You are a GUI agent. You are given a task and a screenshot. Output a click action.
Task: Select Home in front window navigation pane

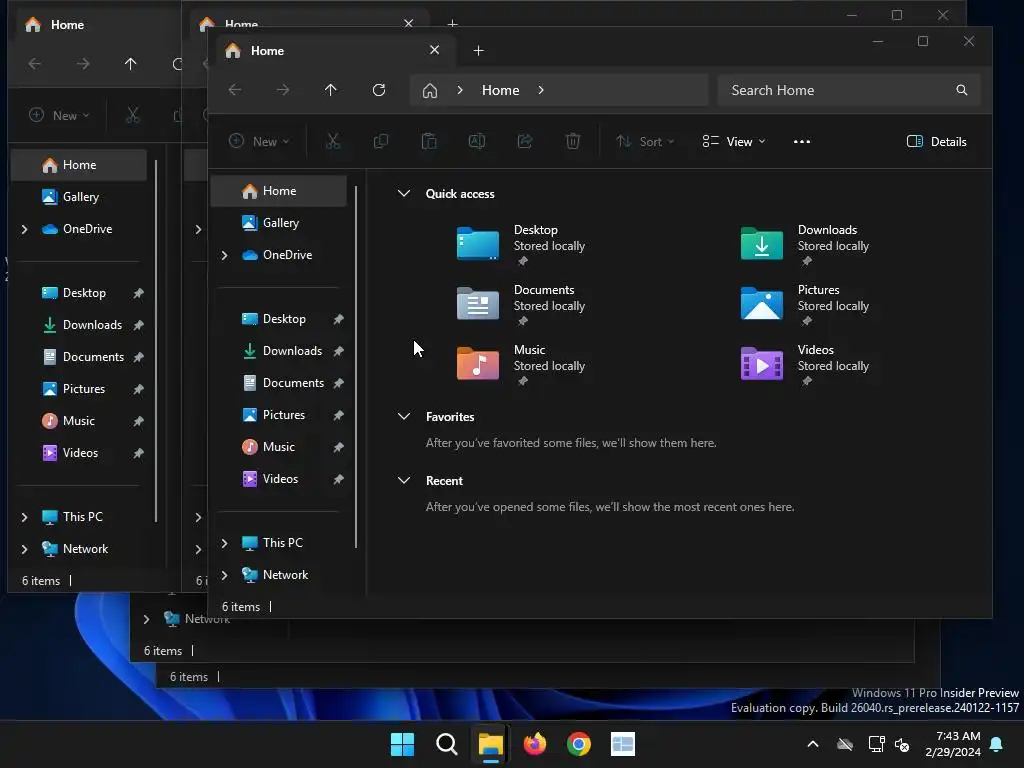click(278, 191)
